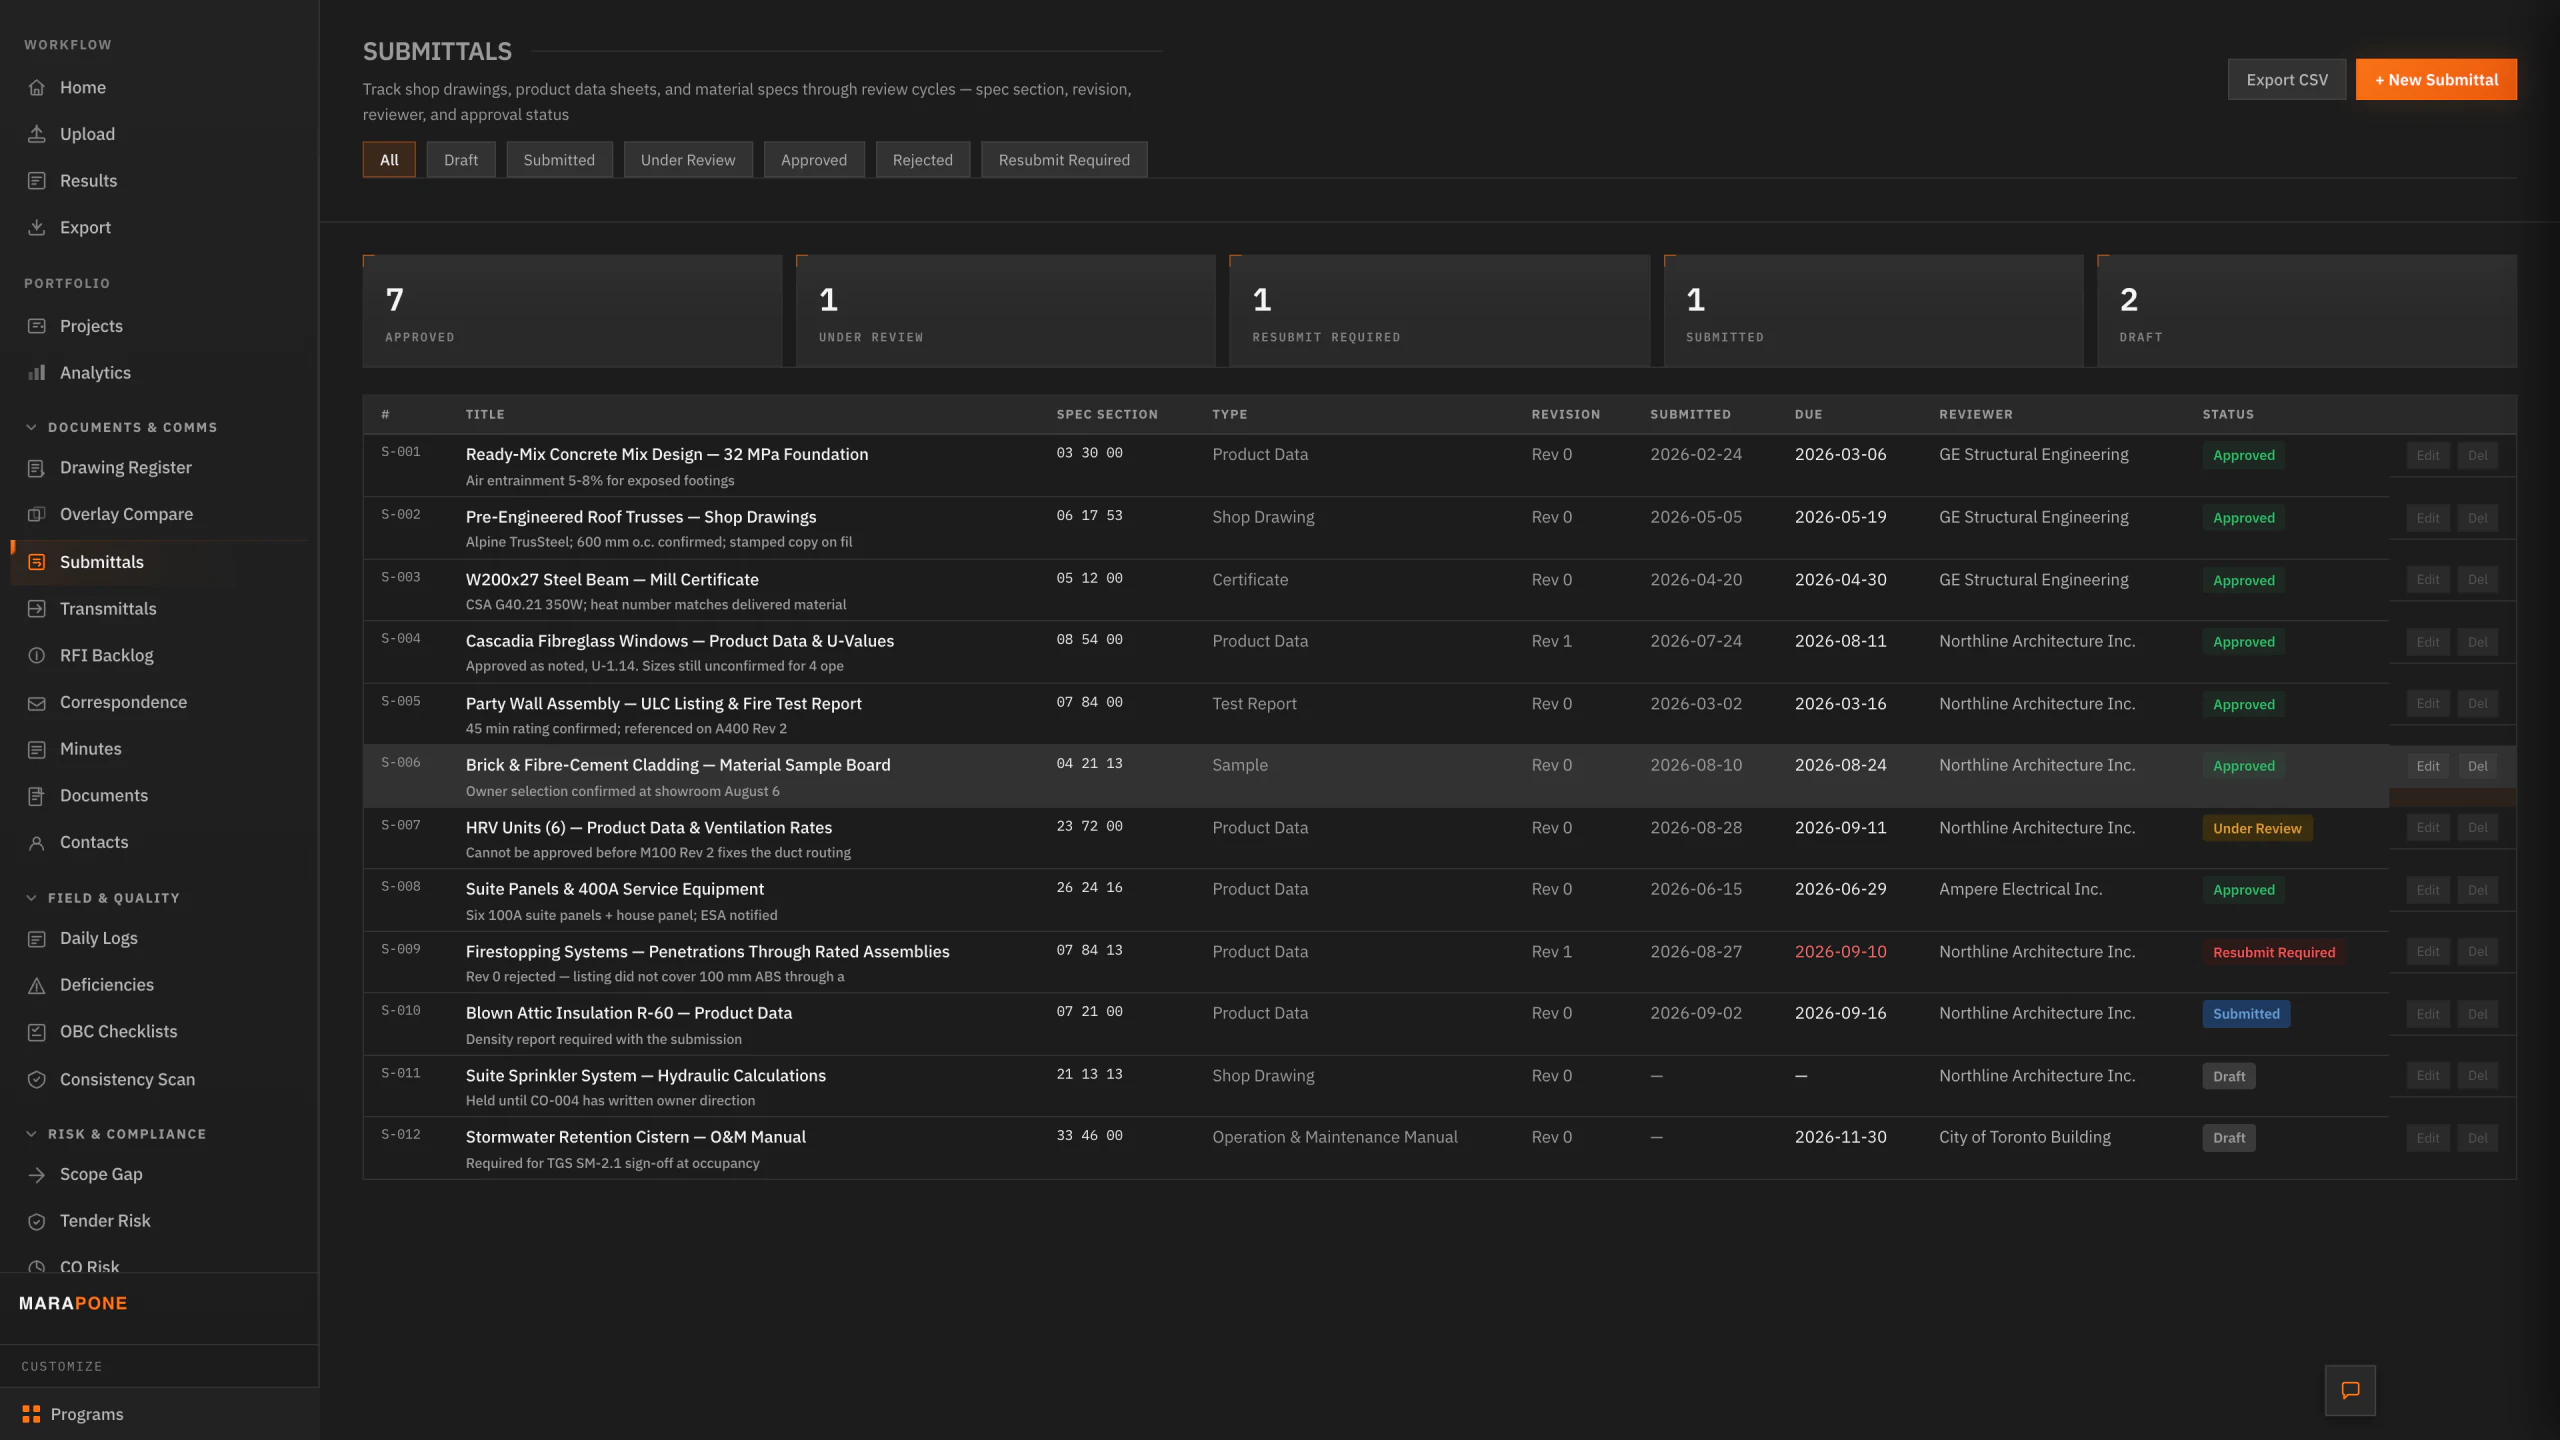Click the Title column header
The image size is (2560, 1440).
485,414
